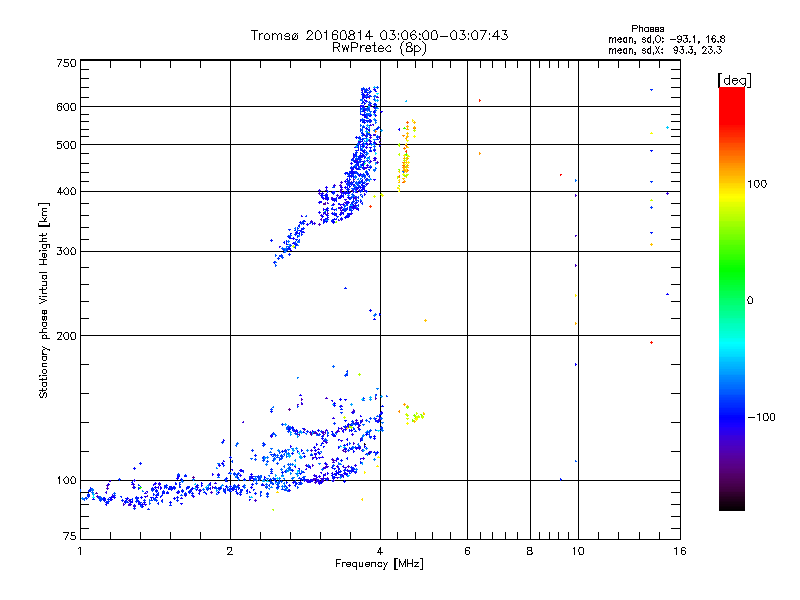Viewport: 800px width, 600px height.
Task: Click the colorbar tick label "0"
Action: [750, 301]
